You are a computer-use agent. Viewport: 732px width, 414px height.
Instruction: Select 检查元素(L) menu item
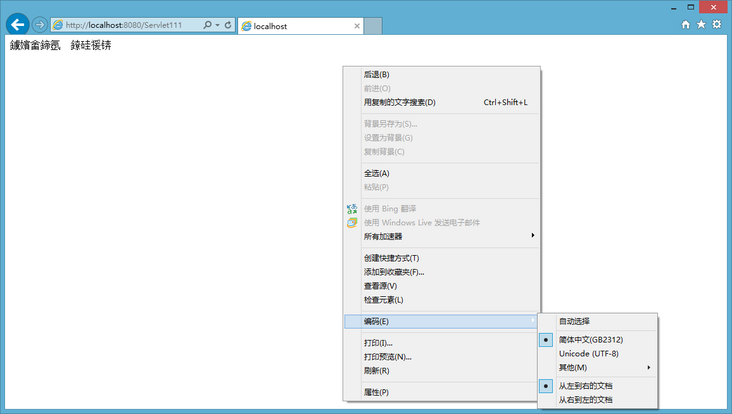coord(442,300)
